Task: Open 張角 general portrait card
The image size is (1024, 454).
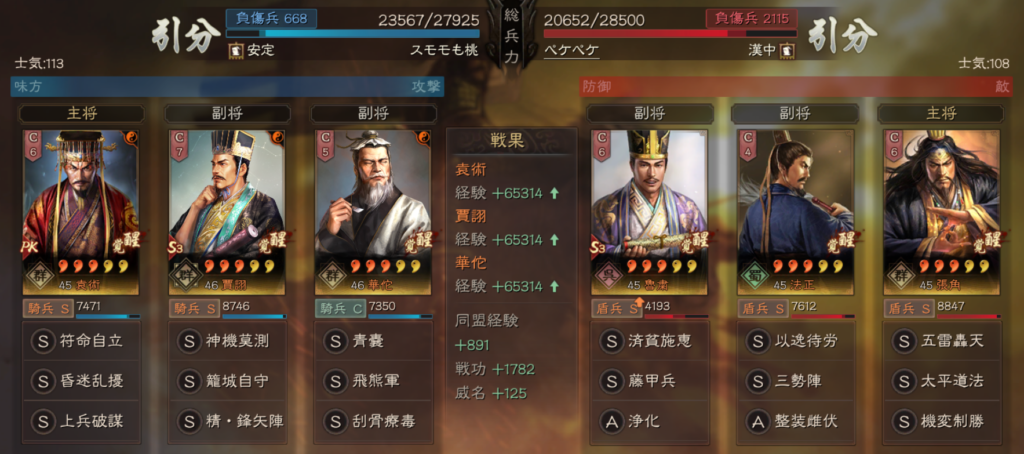Action: pyautogui.click(x=941, y=212)
